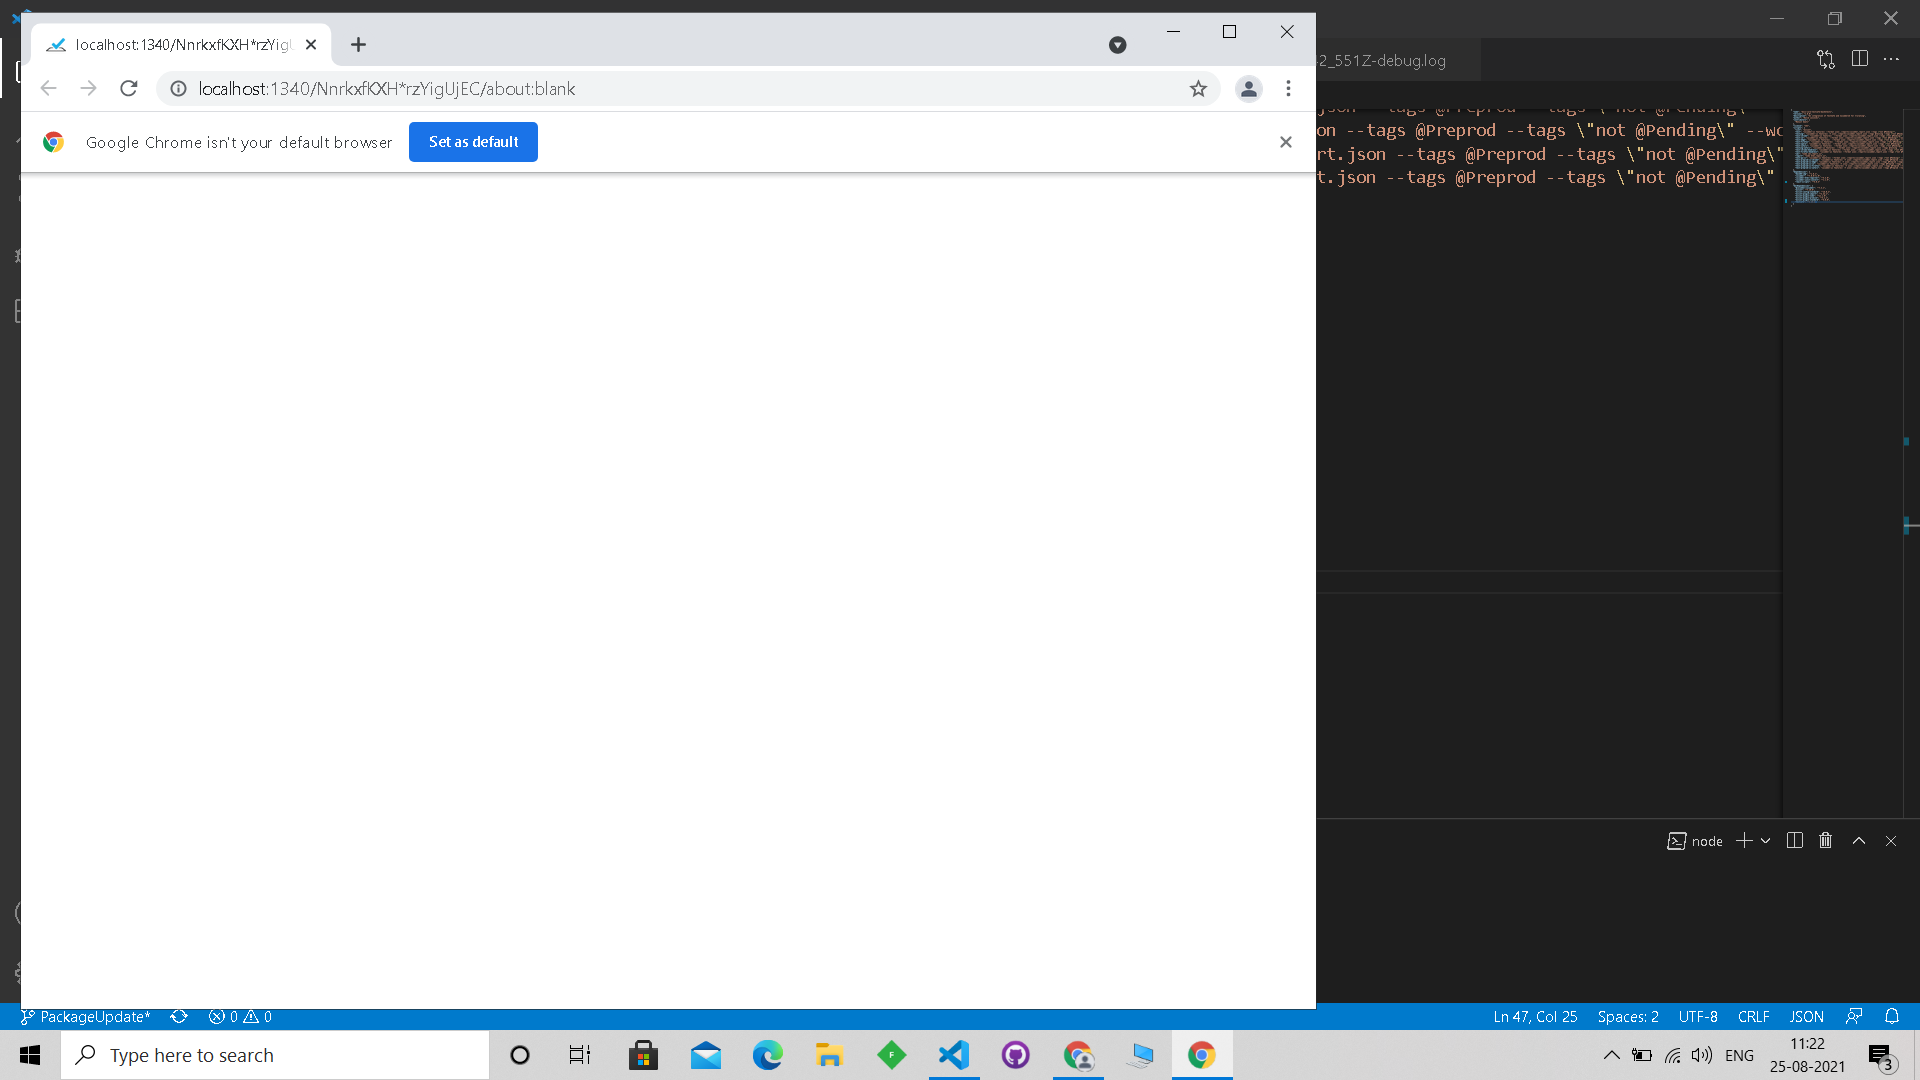Bookmark this tab with star icon
1920x1080 pixels.
pos(1198,89)
